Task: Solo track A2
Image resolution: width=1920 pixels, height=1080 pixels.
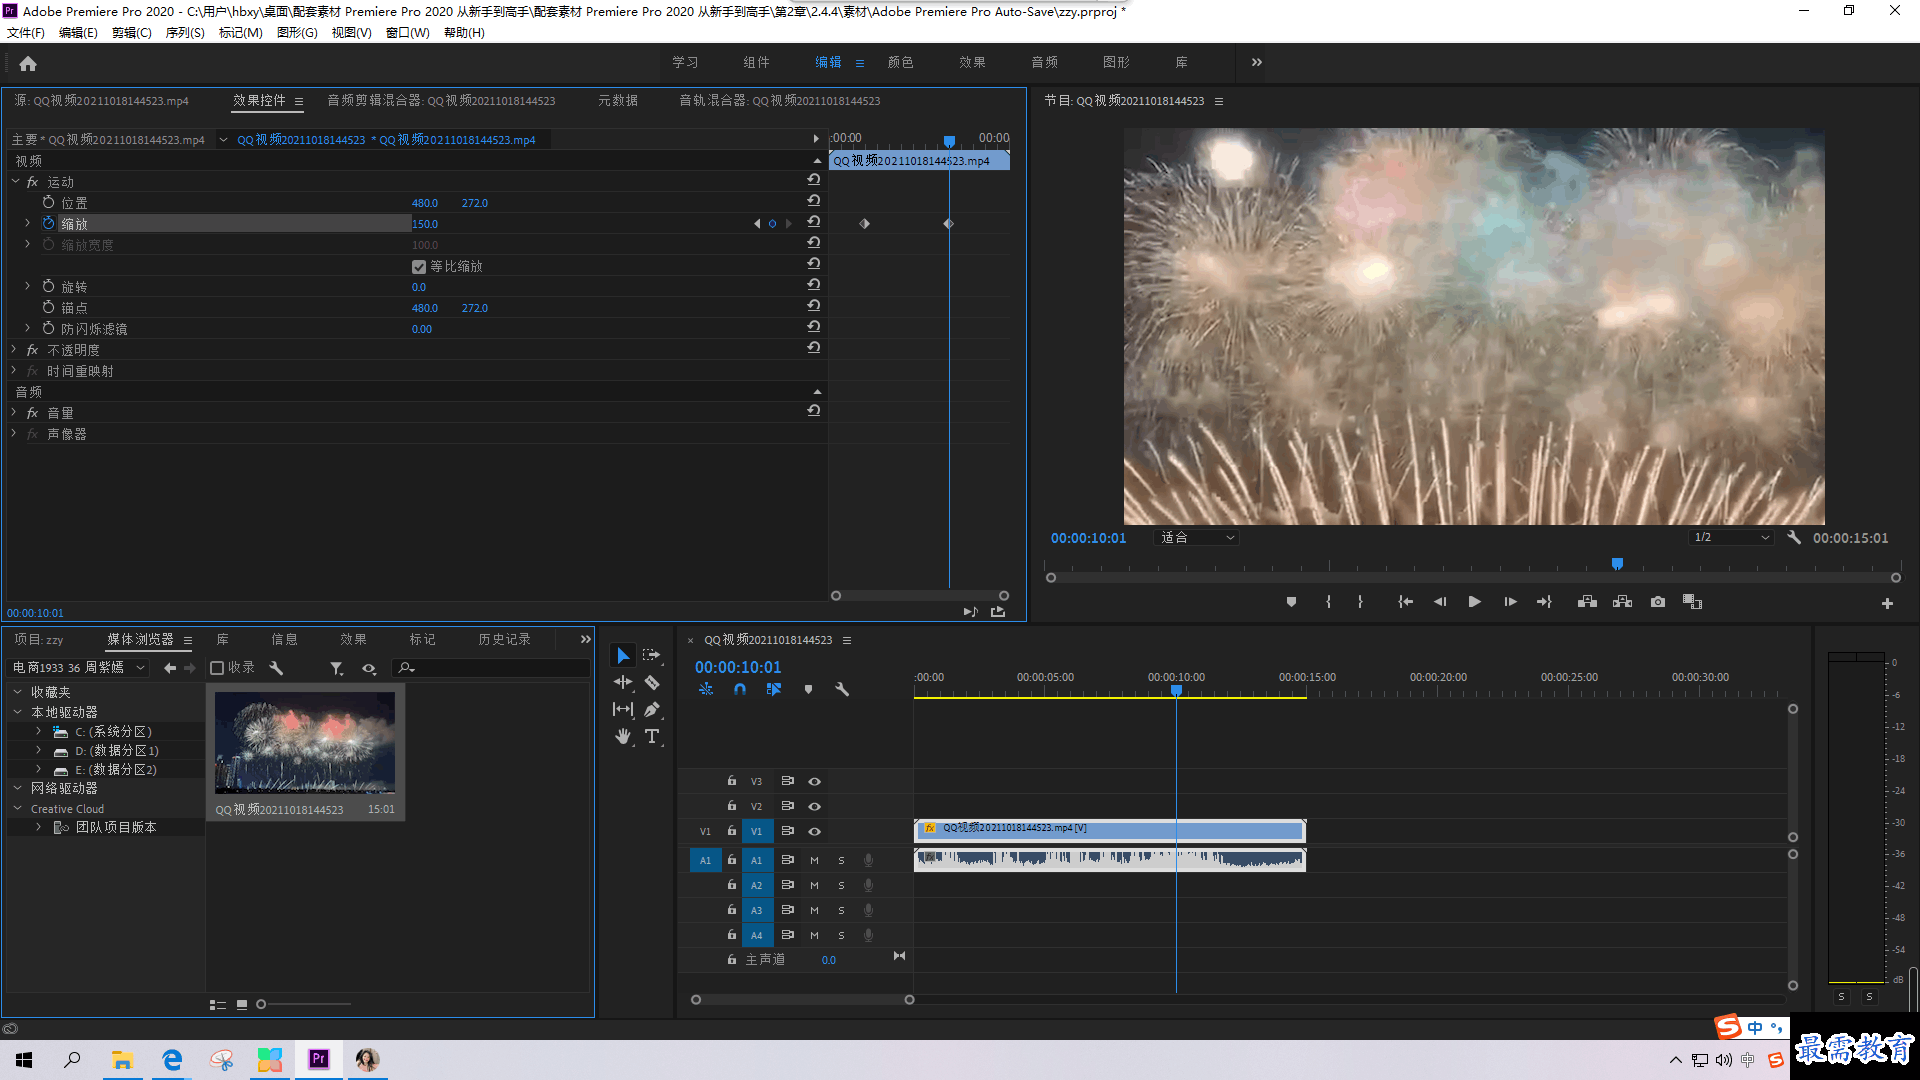Action: [841, 885]
